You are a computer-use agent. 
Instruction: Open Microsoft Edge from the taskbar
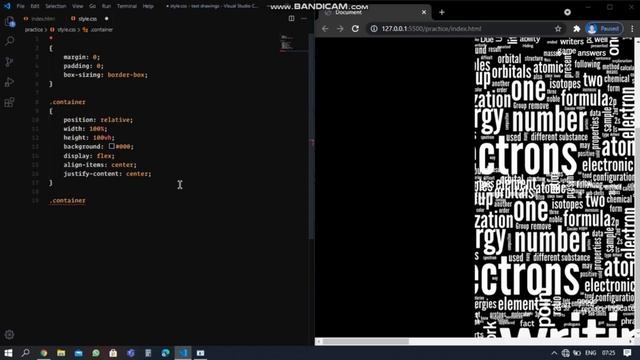click(x=165, y=353)
